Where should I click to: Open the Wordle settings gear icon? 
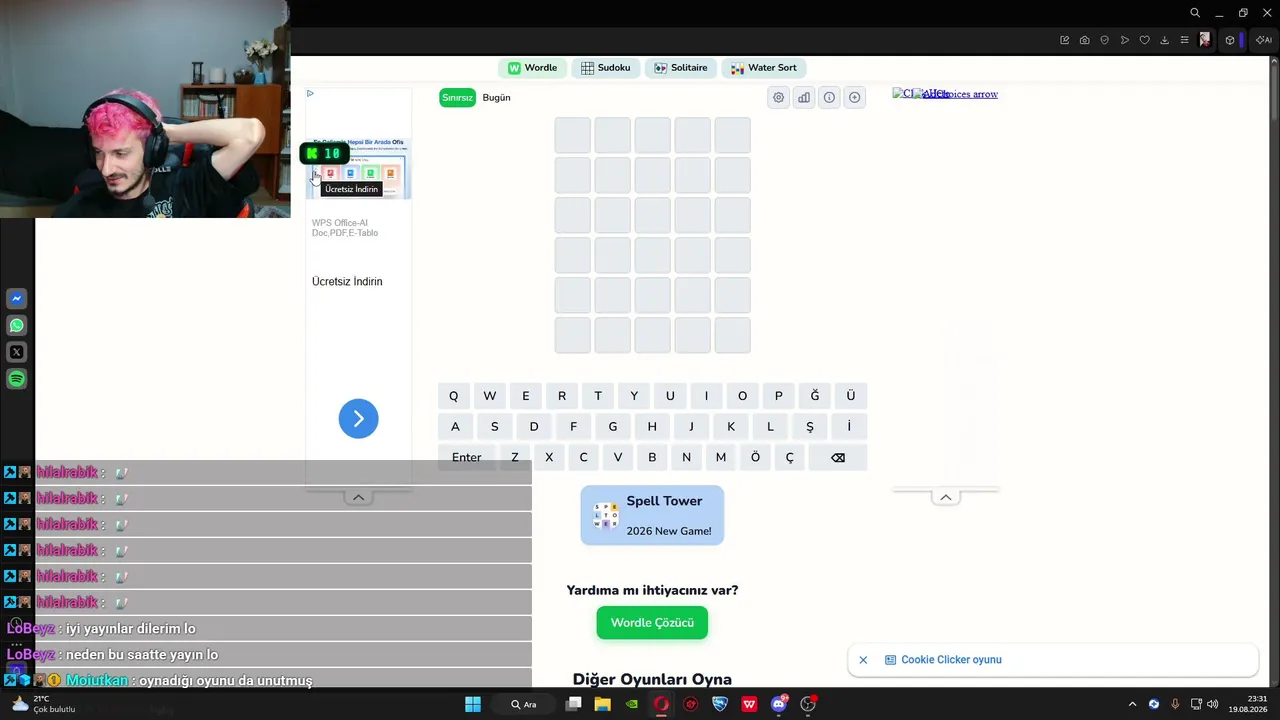[x=778, y=97]
